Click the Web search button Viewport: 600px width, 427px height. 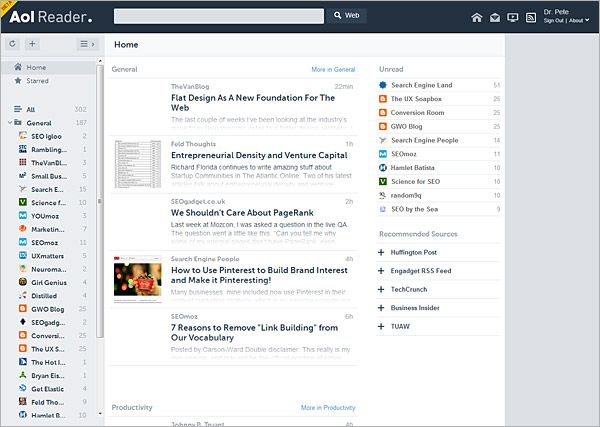(346, 16)
